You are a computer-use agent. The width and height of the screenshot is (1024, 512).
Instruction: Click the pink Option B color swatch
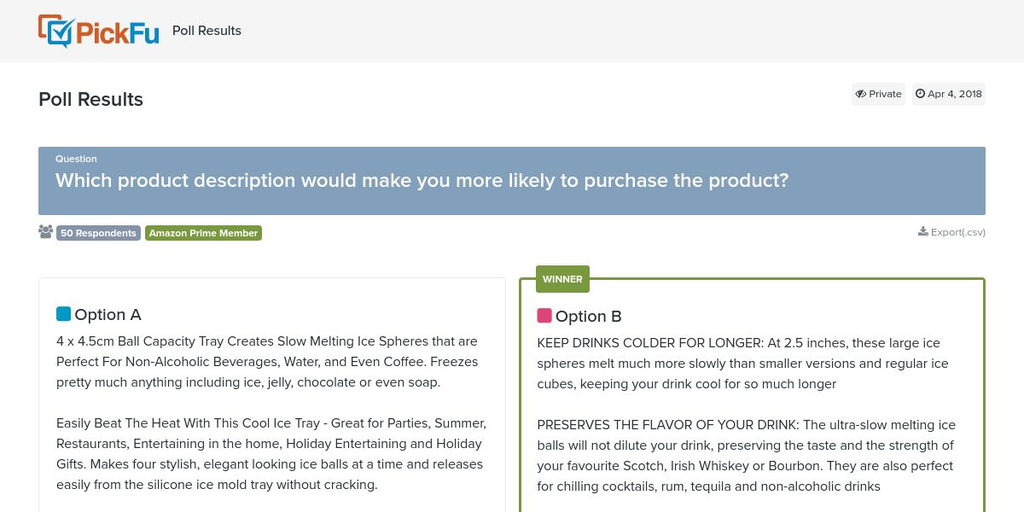544,316
